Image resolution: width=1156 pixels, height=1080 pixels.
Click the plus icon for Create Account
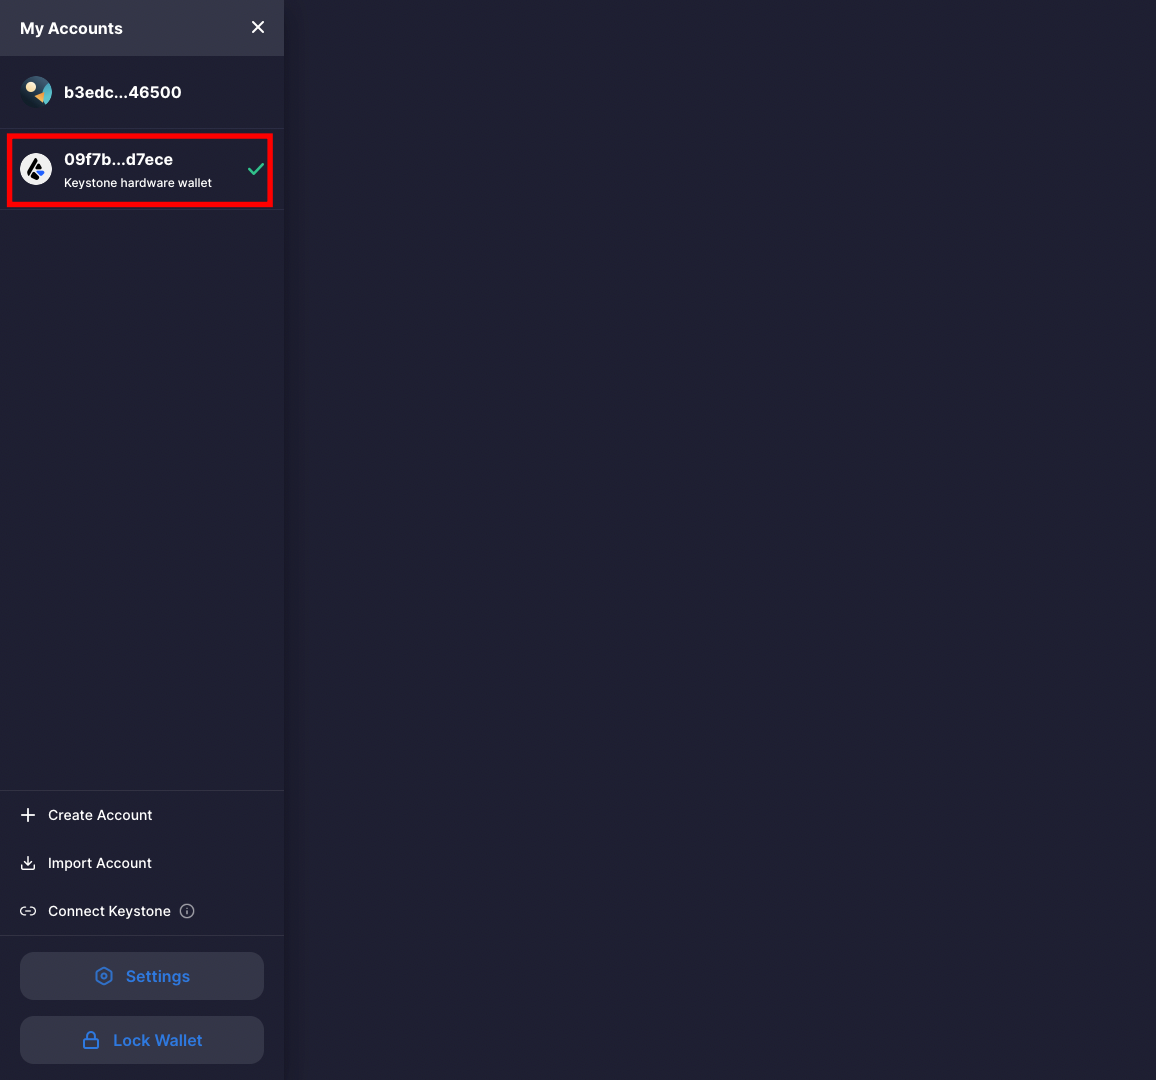pyautogui.click(x=28, y=815)
